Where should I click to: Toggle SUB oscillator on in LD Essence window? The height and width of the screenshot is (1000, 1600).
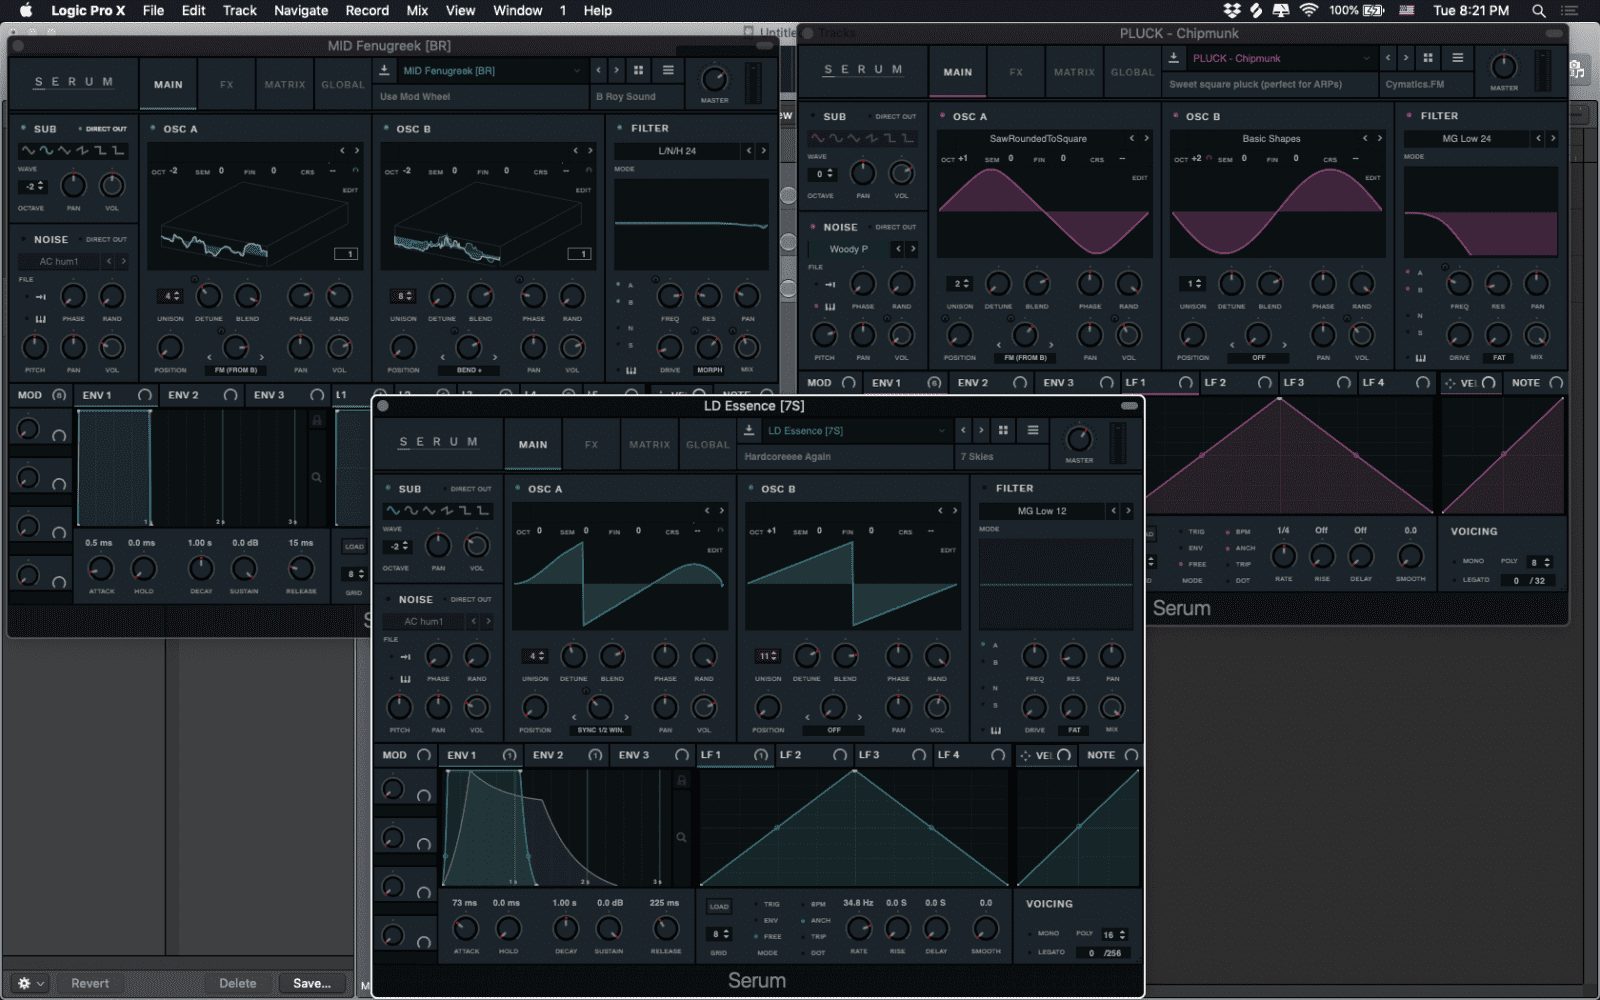[x=388, y=489]
